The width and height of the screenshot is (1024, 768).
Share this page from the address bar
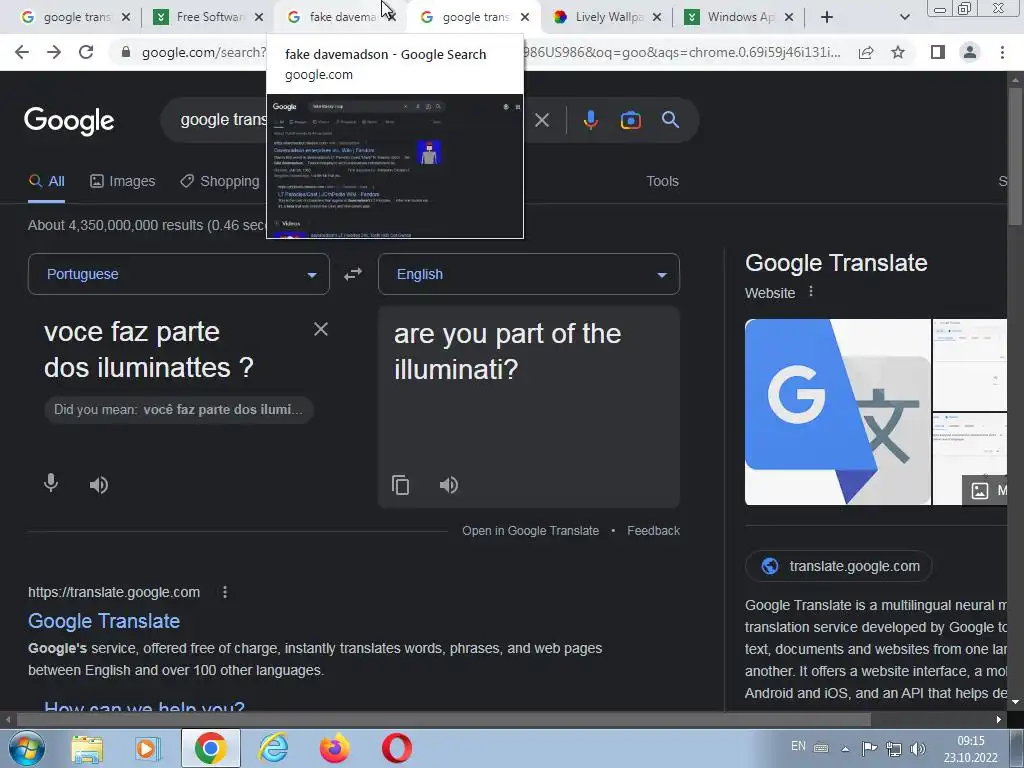pyautogui.click(x=866, y=52)
